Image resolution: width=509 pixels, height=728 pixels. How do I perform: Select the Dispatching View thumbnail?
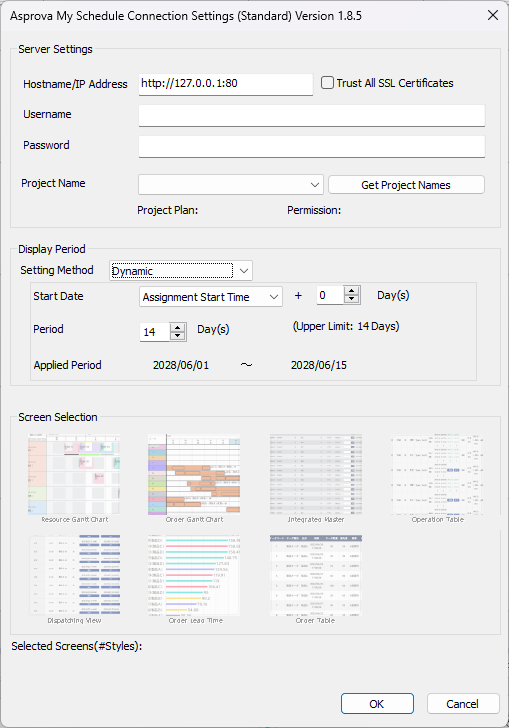[74, 576]
